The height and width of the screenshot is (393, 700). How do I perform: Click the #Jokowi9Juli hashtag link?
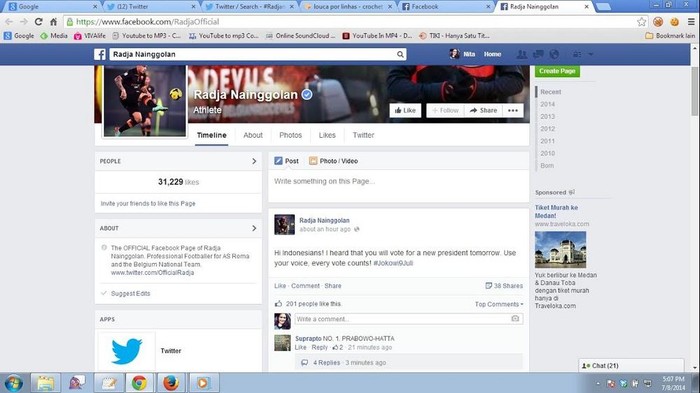click(393, 263)
